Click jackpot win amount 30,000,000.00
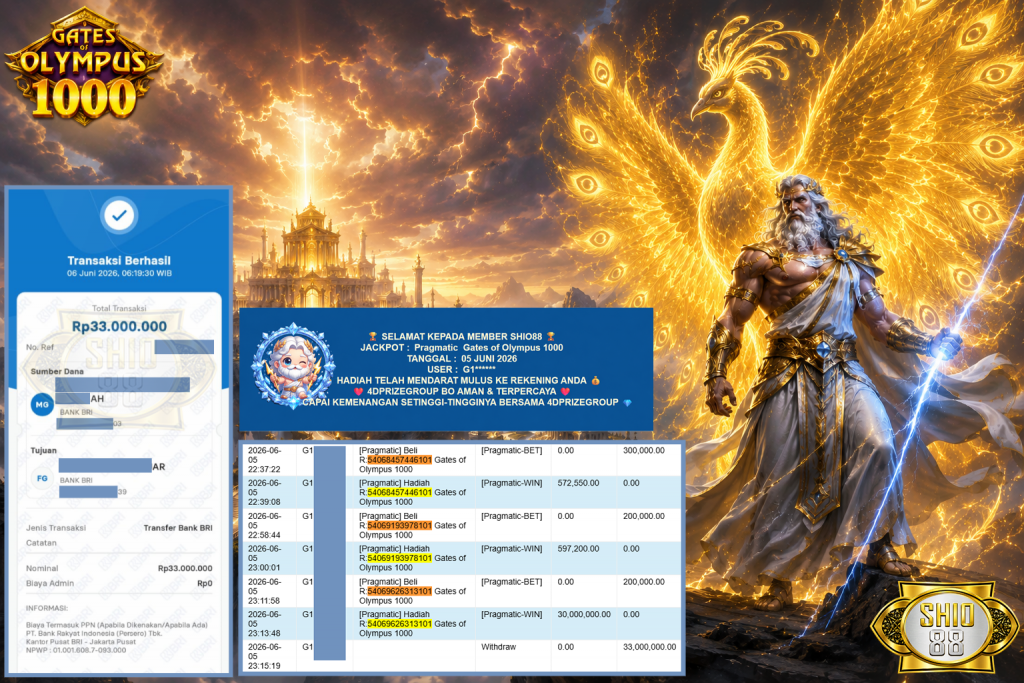 [x=584, y=614]
